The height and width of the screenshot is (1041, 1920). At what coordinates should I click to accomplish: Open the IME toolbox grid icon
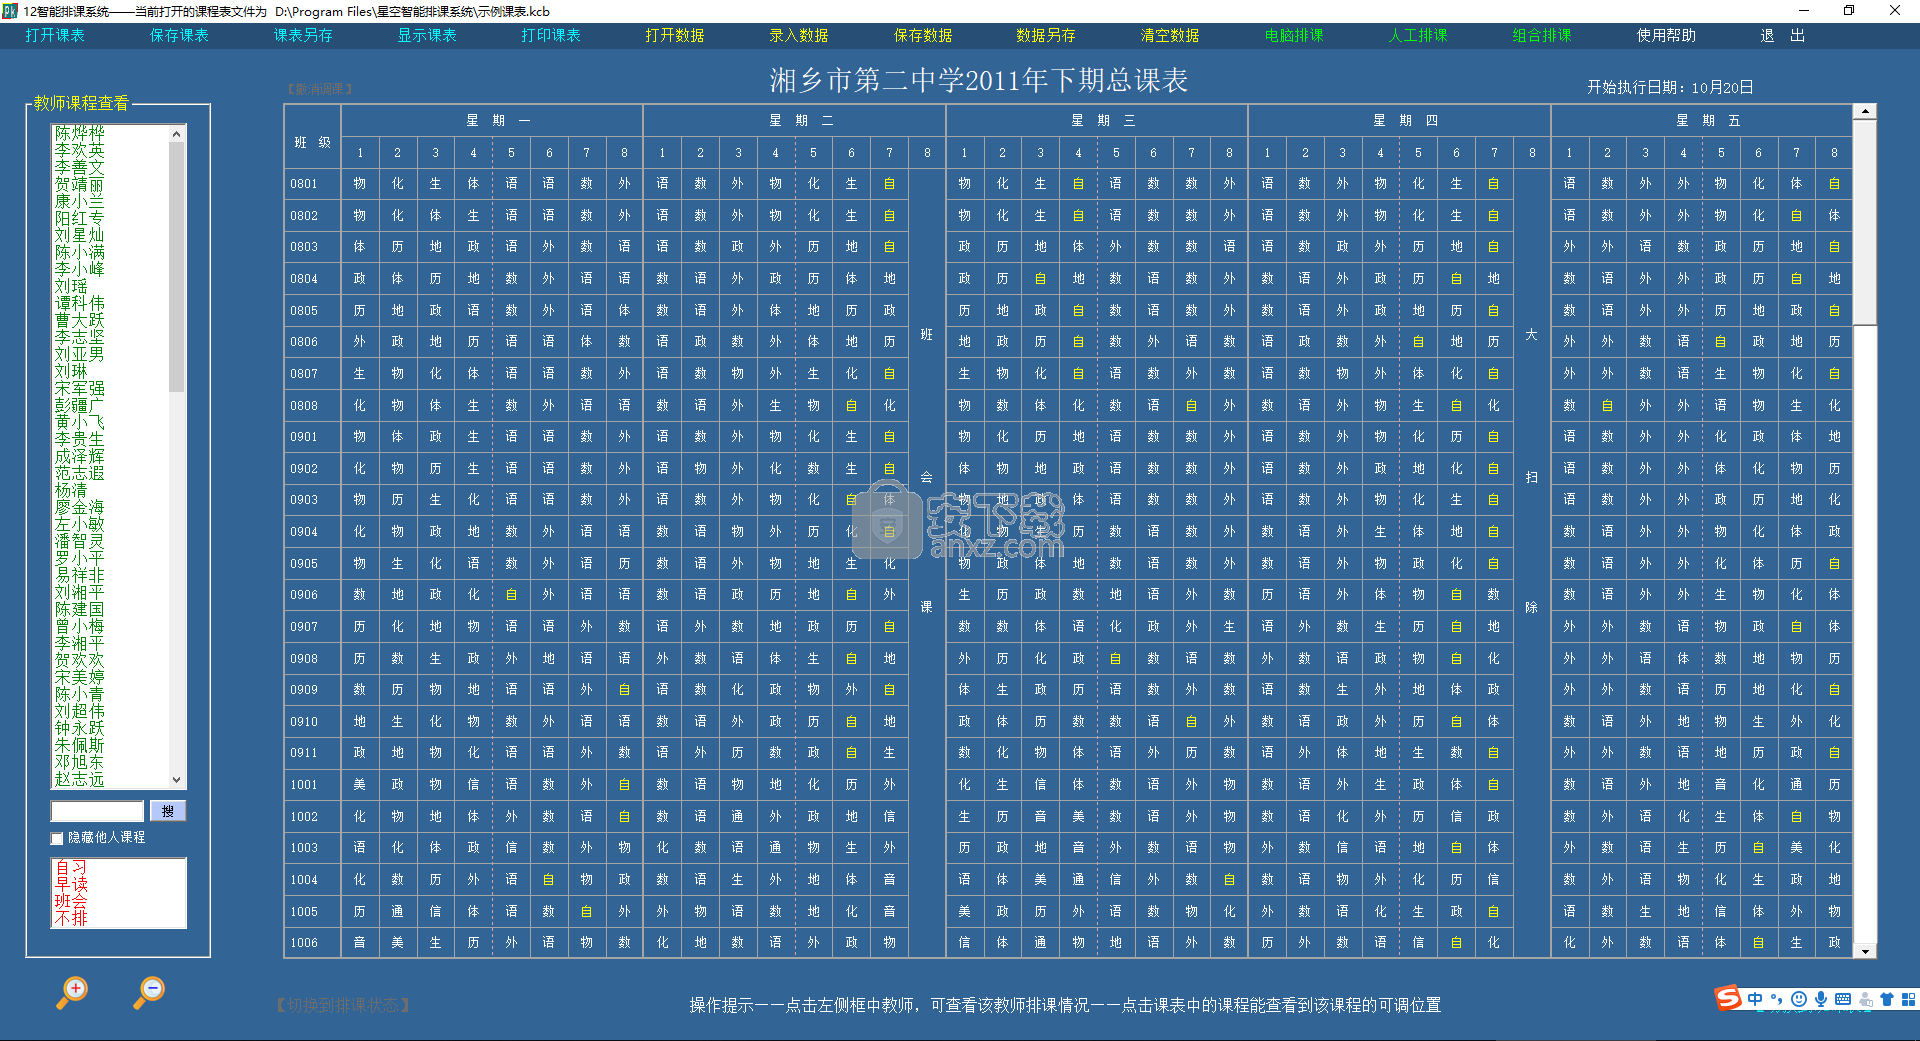tap(1908, 999)
